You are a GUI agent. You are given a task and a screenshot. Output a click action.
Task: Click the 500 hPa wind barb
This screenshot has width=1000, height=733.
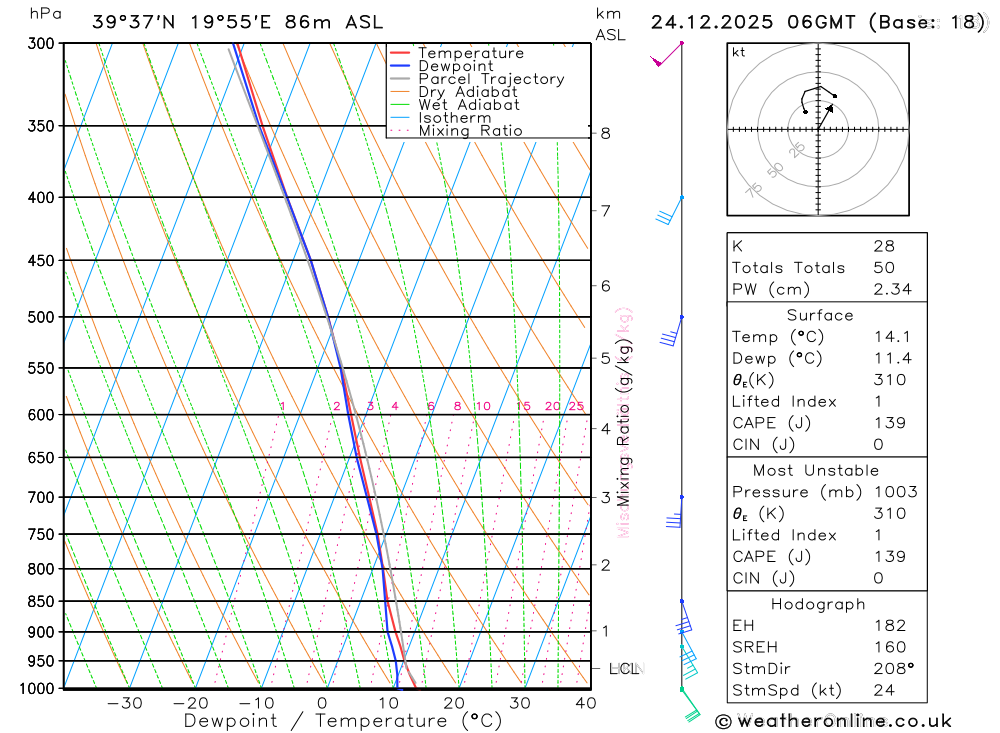point(672,331)
